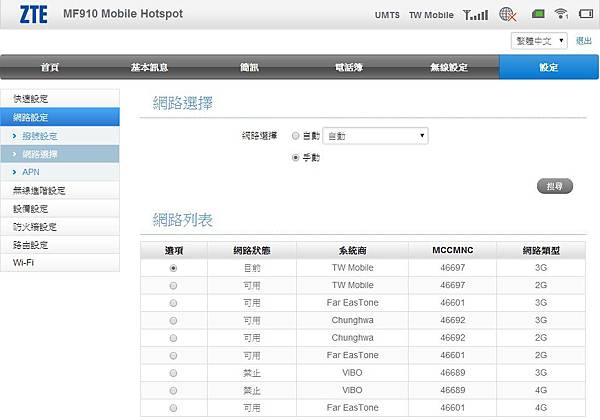Open the 網路選擇 submenu item
This screenshot has width=600, height=420.
pos(60,154)
